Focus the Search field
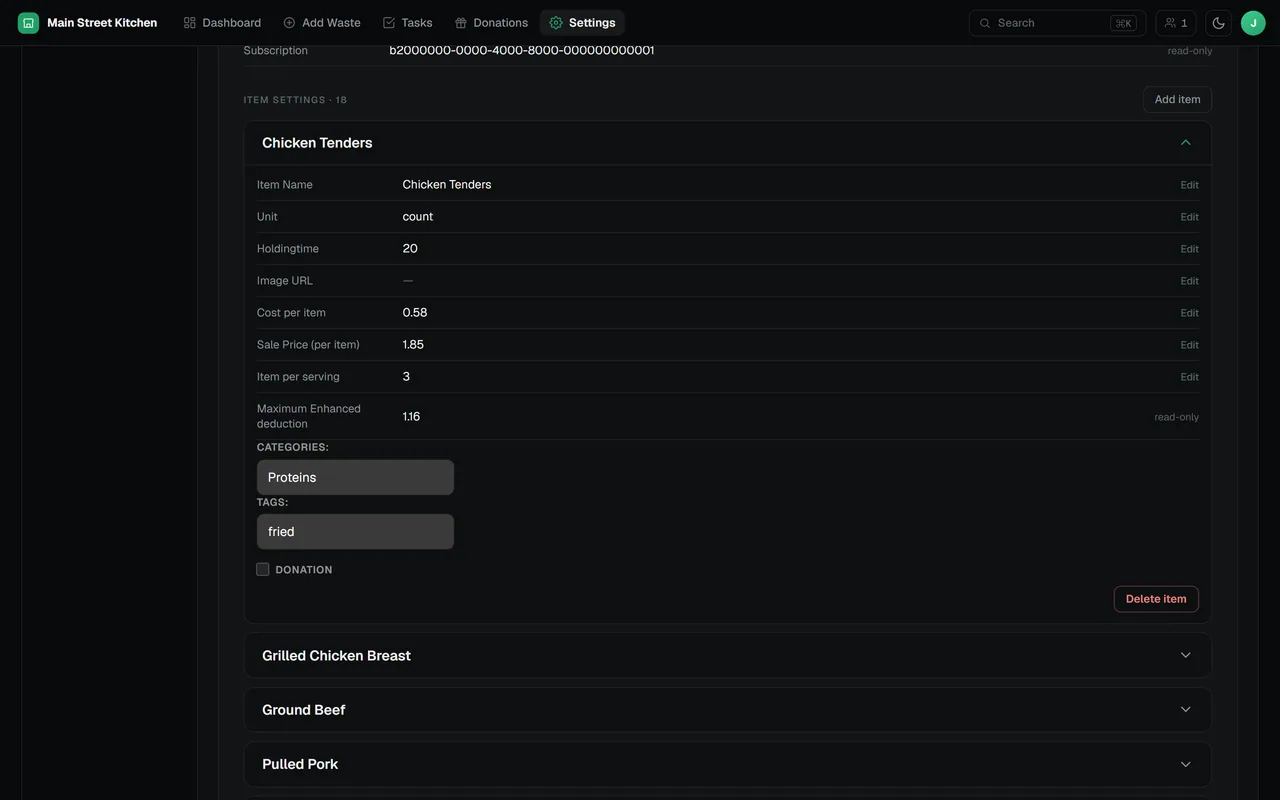1280x800 pixels. (x=1057, y=23)
